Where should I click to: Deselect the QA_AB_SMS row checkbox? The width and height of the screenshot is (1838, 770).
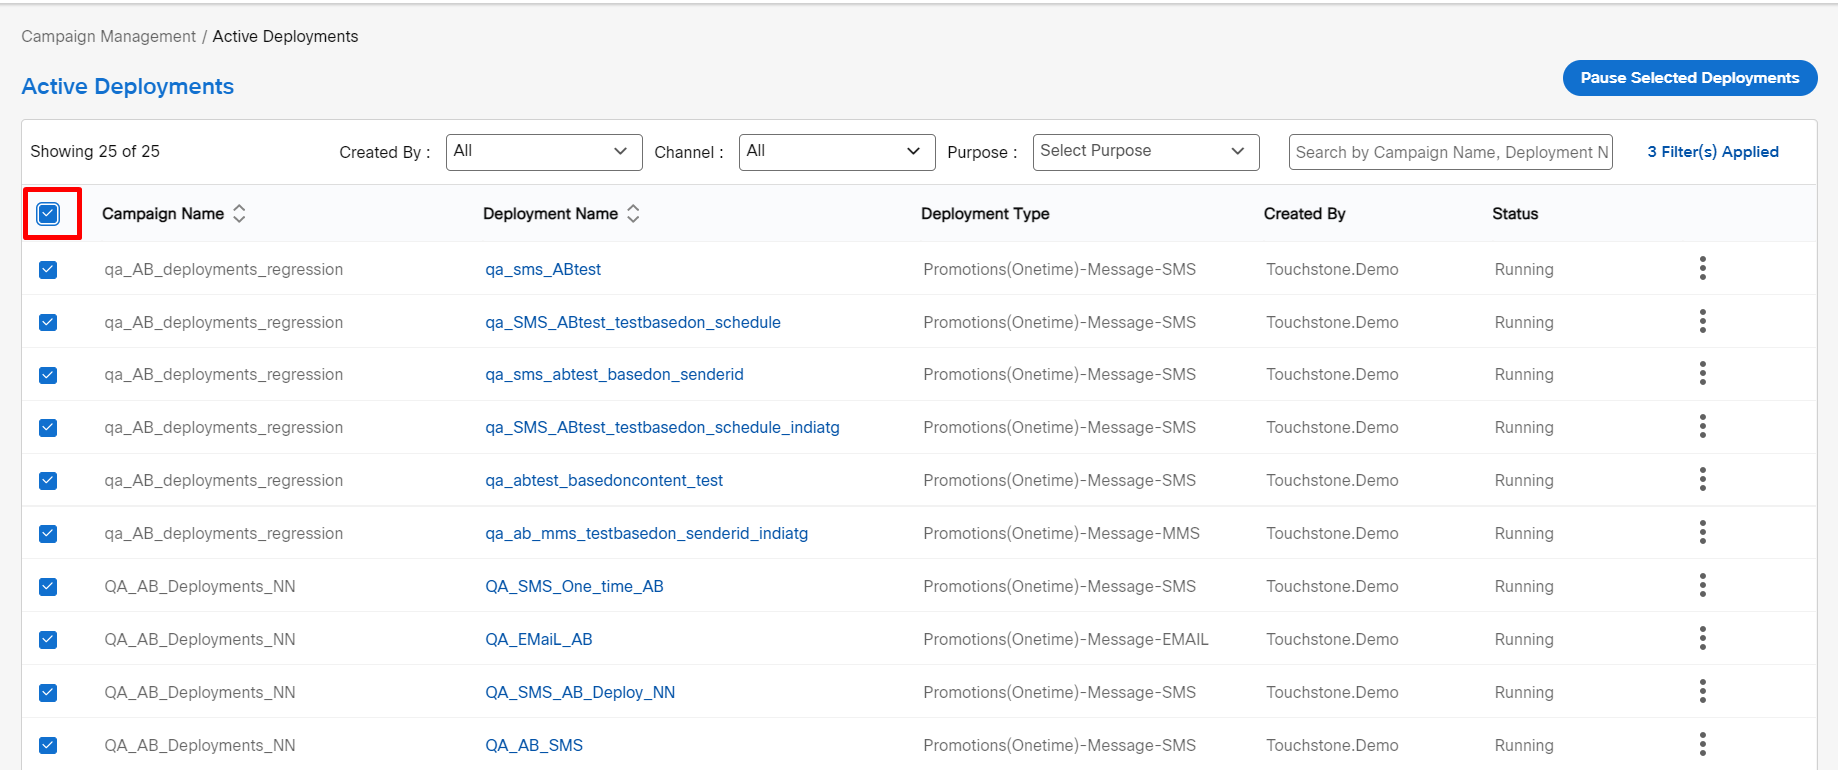[48, 746]
